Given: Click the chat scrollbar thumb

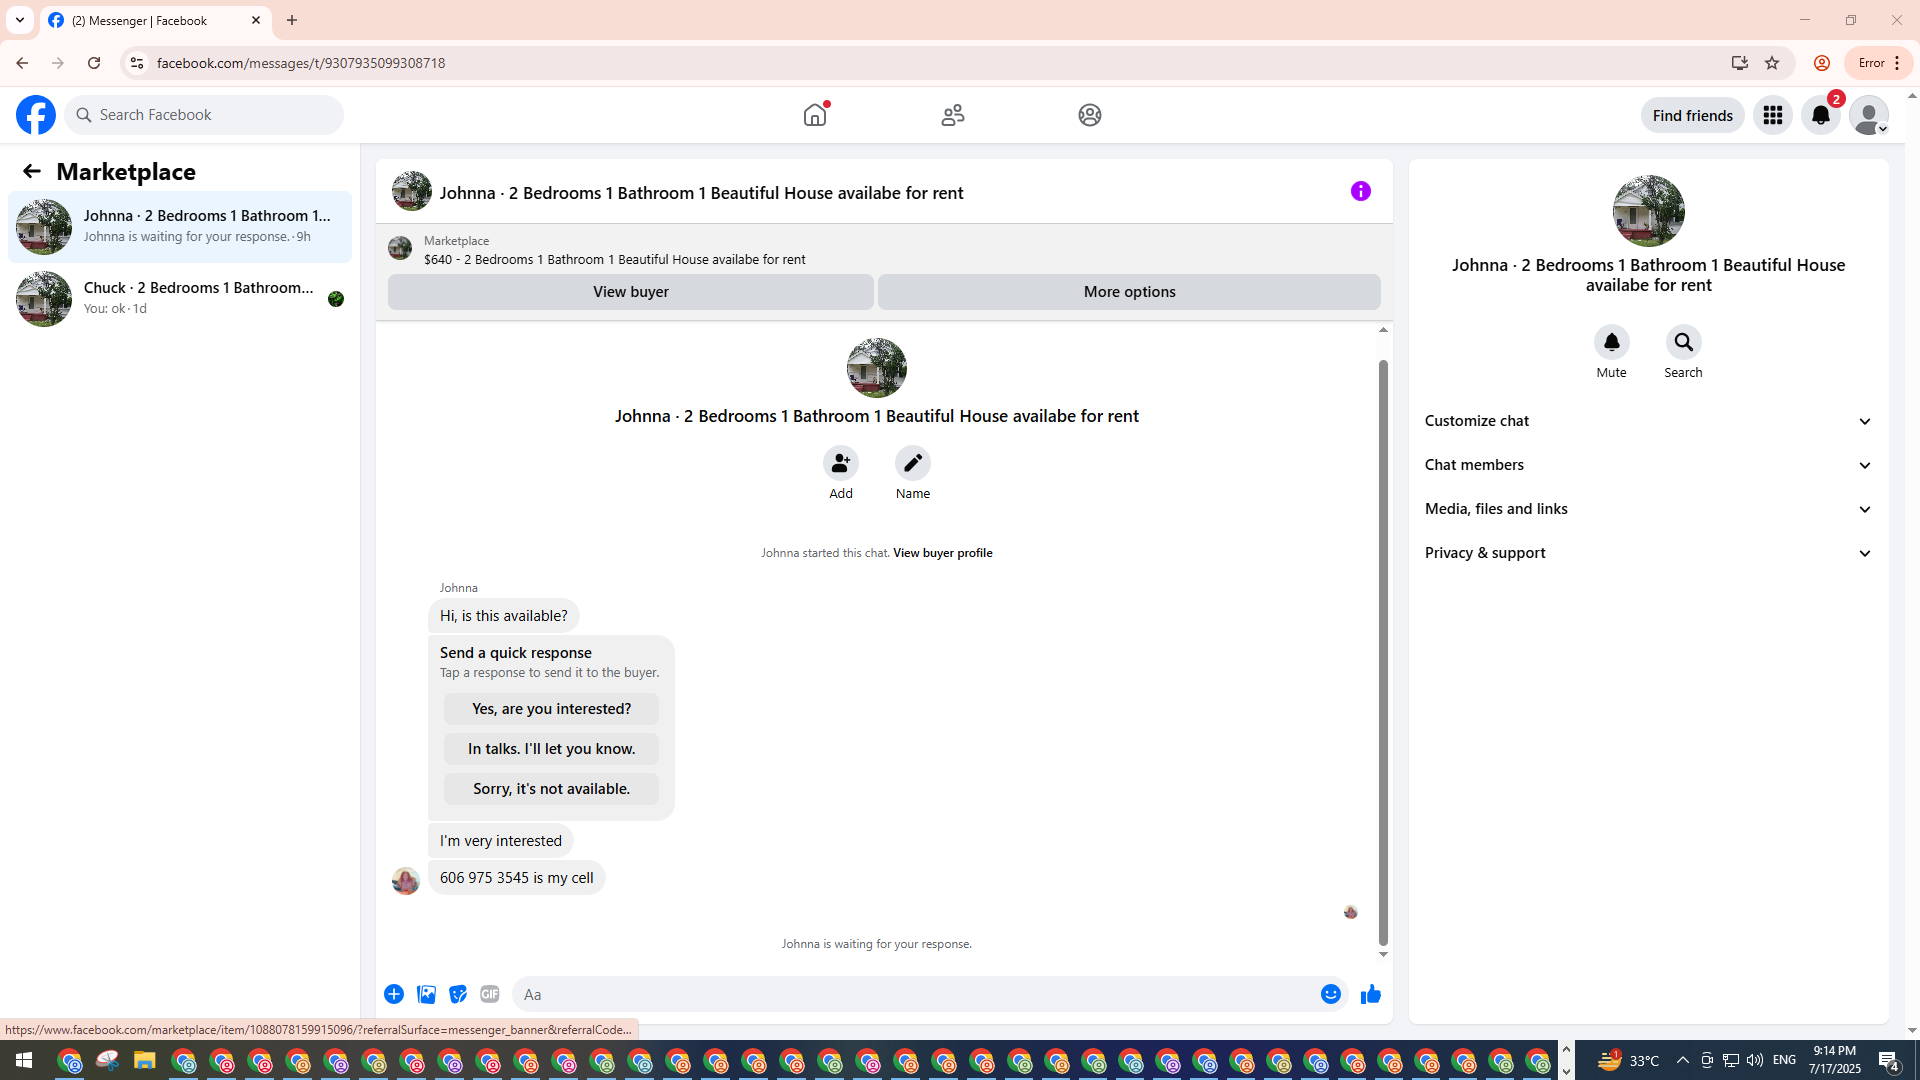Looking at the screenshot, I should point(1384,652).
